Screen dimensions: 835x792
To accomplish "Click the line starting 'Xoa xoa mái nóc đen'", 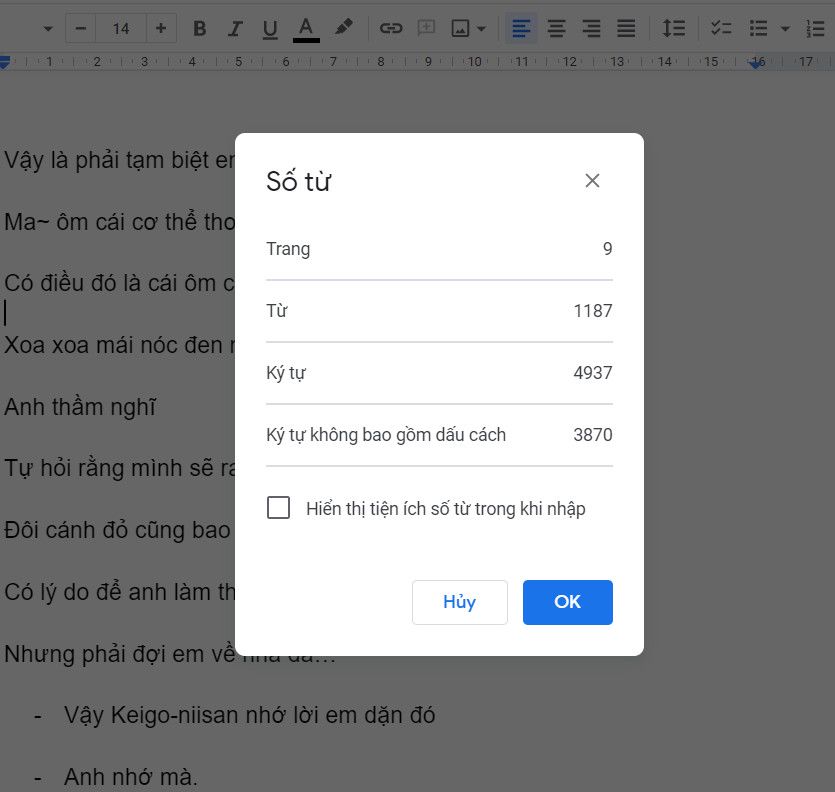I will pos(119,345).
